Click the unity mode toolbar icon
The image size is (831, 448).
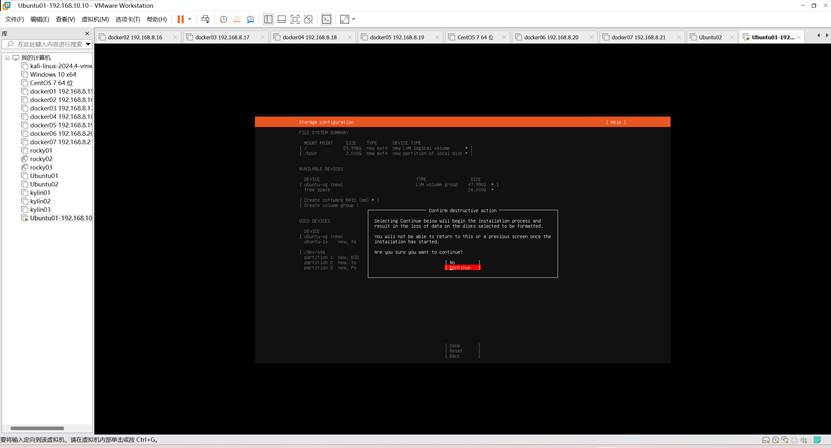click(x=308, y=19)
